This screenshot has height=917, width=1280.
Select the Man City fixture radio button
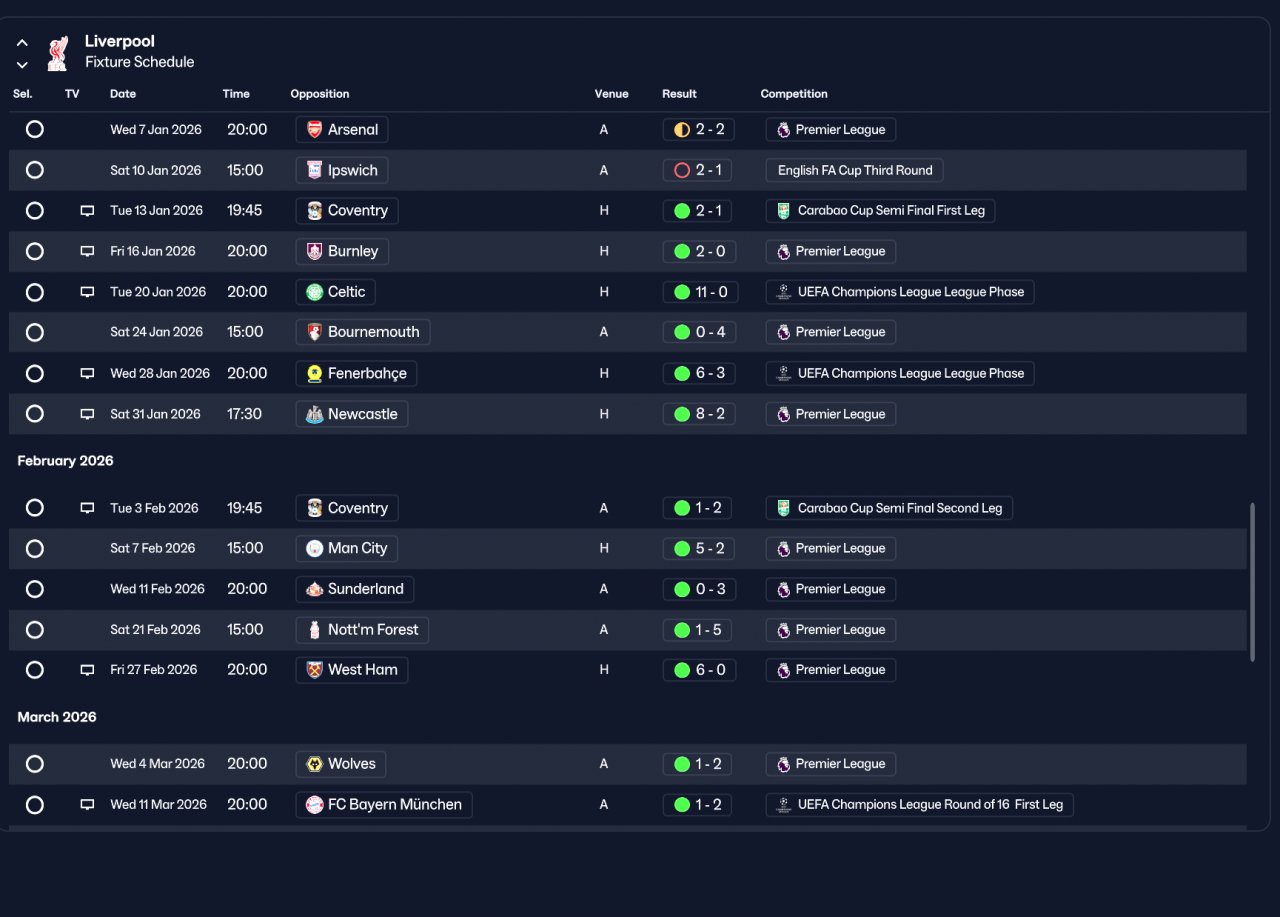coord(35,548)
